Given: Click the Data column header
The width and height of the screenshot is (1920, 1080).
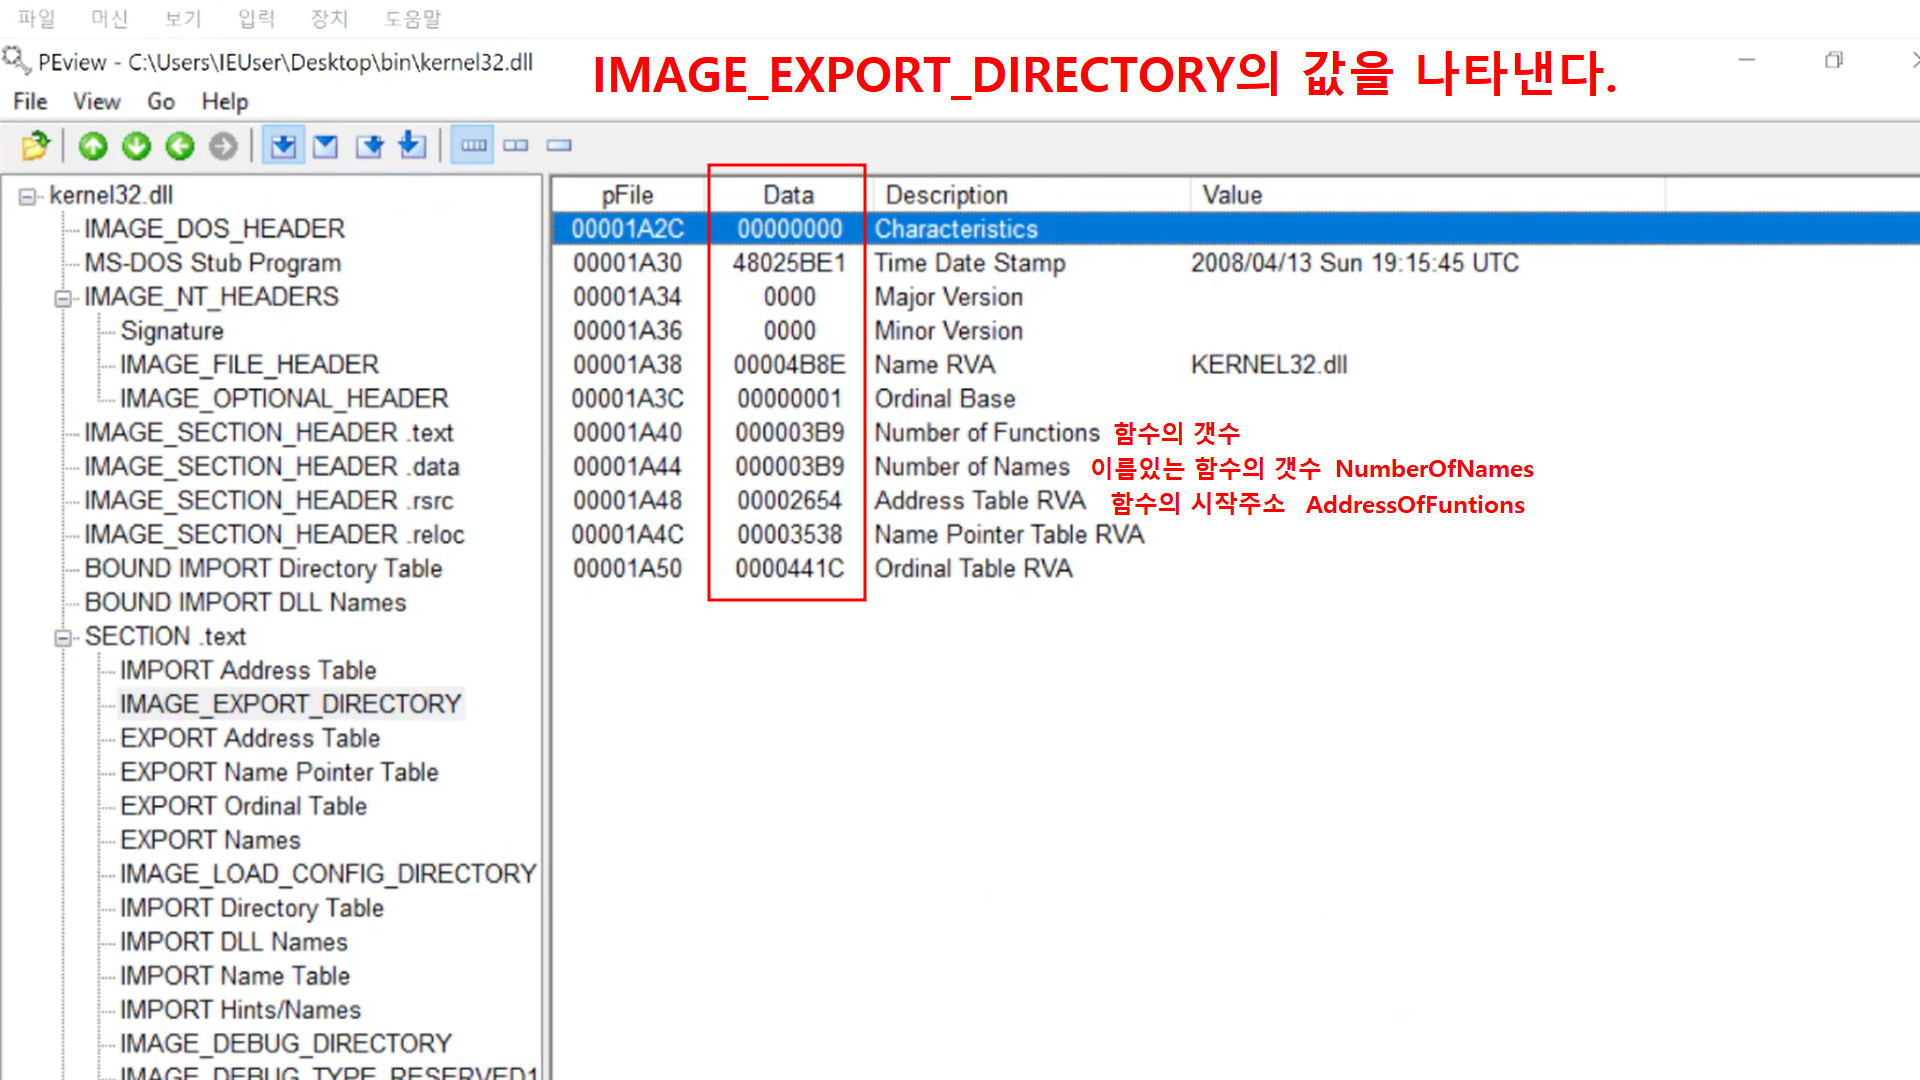Looking at the screenshot, I should pyautogui.click(x=789, y=195).
